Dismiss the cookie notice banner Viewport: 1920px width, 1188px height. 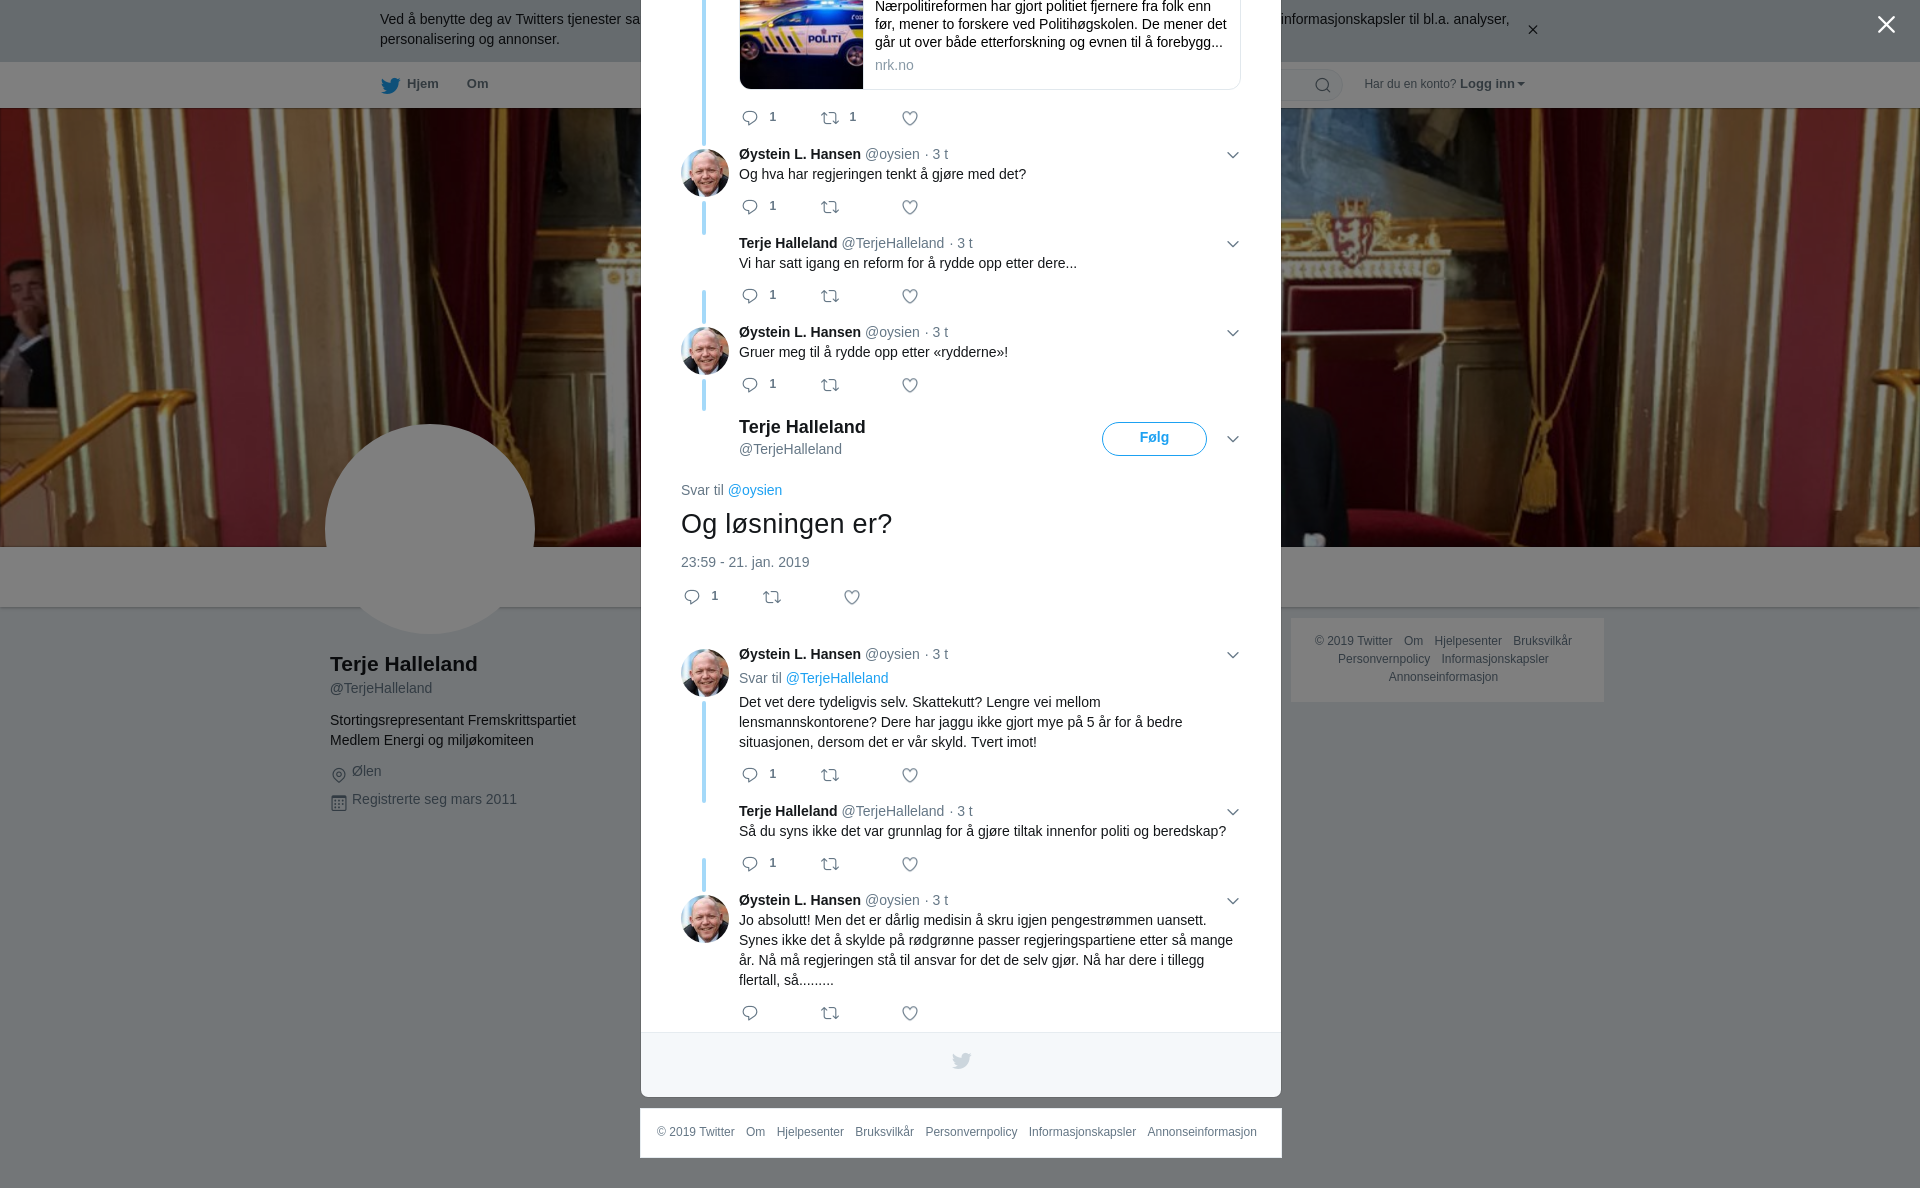point(1532,30)
